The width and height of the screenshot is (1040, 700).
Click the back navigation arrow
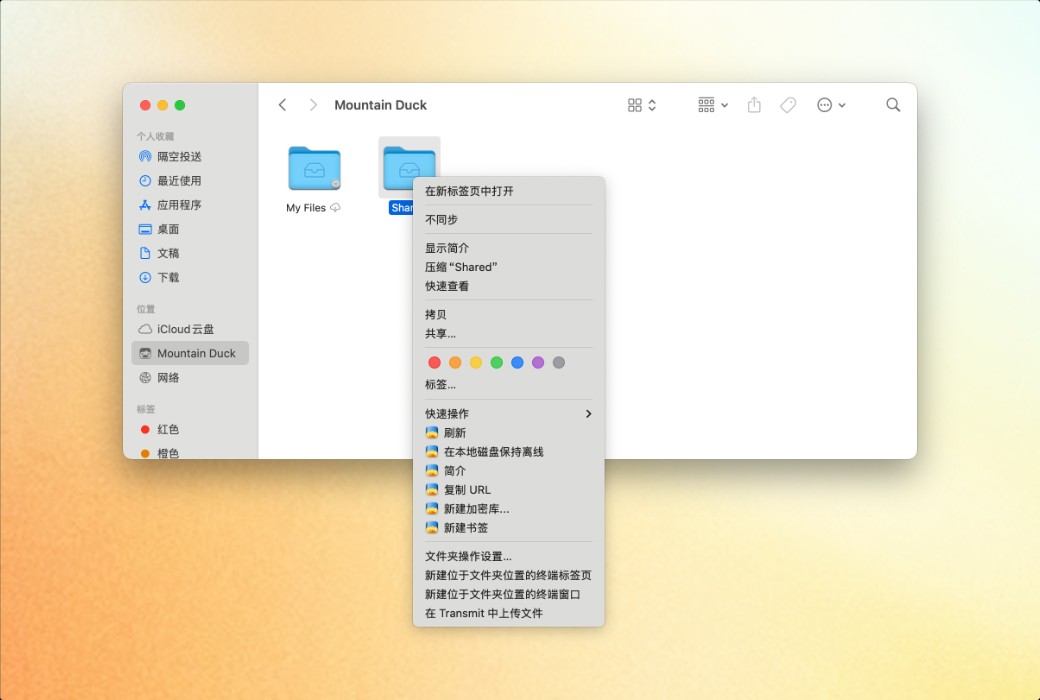[x=282, y=105]
